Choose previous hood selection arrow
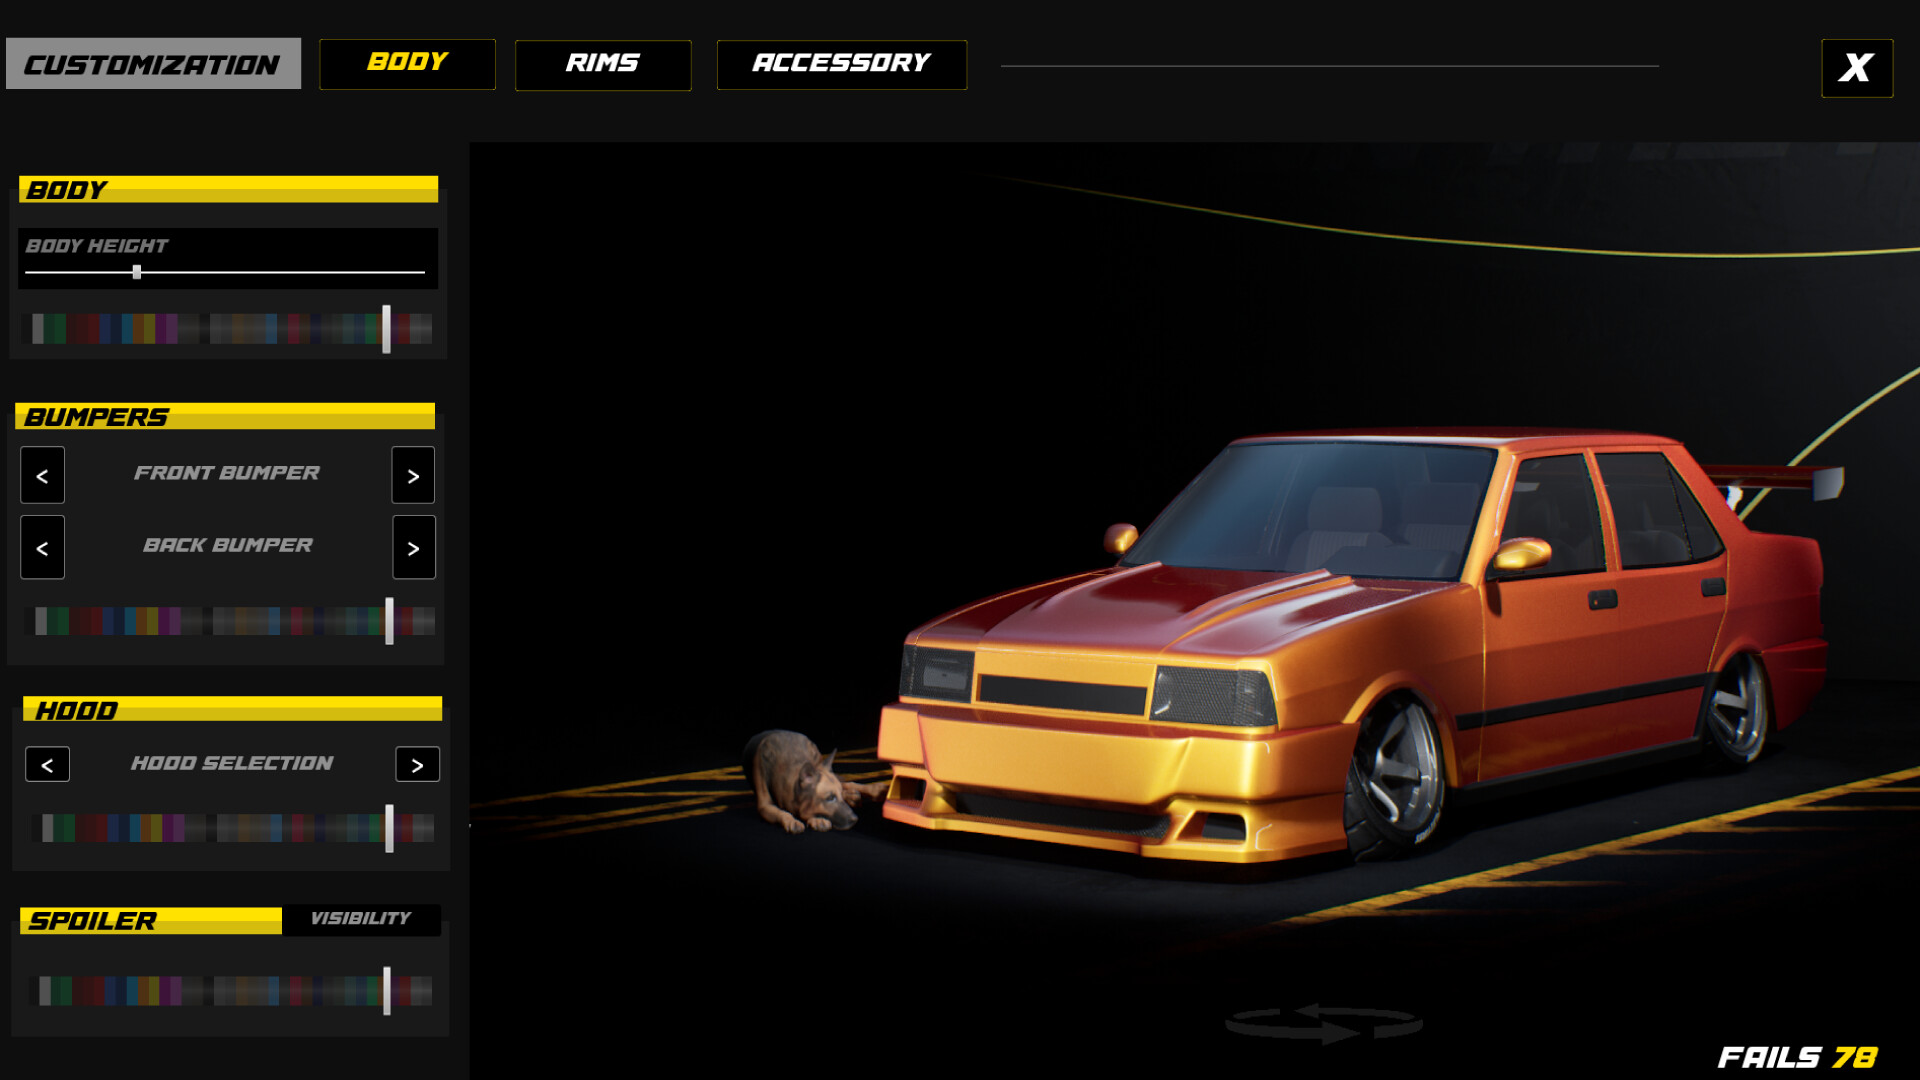Viewport: 1920px width, 1080px height. pyautogui.click(x=47, y=765)
